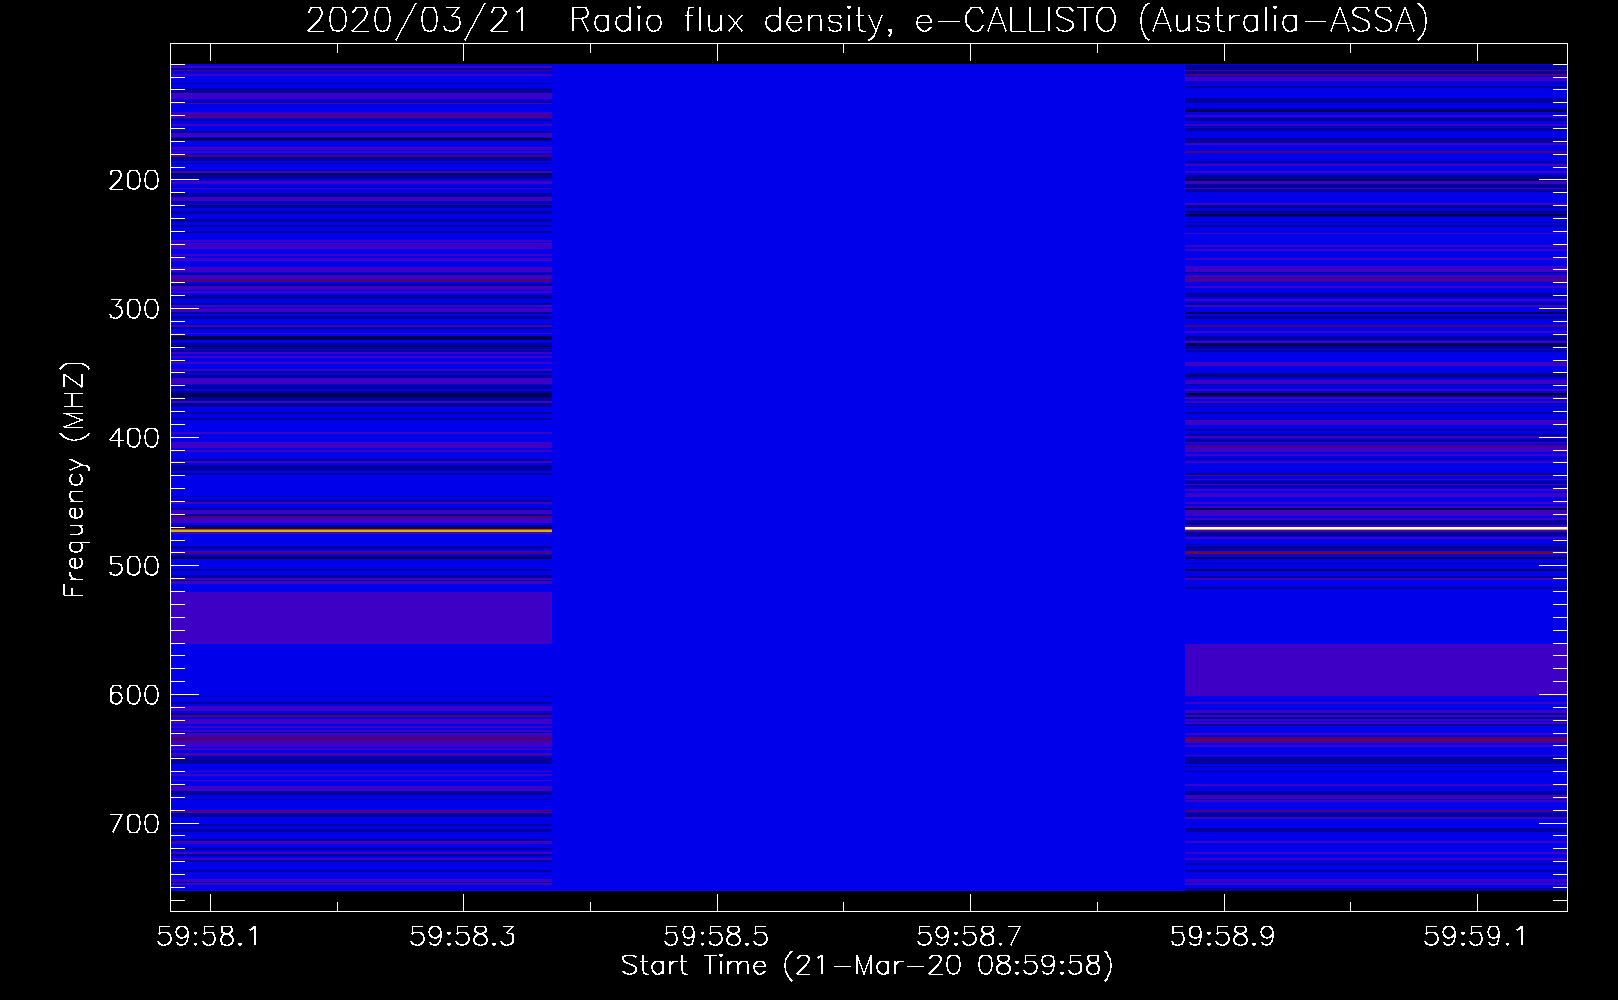This screenshot has height=1000, width=1618.
Task: Click the purple band near 580 MHz on right
Action: [x=1375, y=670]
